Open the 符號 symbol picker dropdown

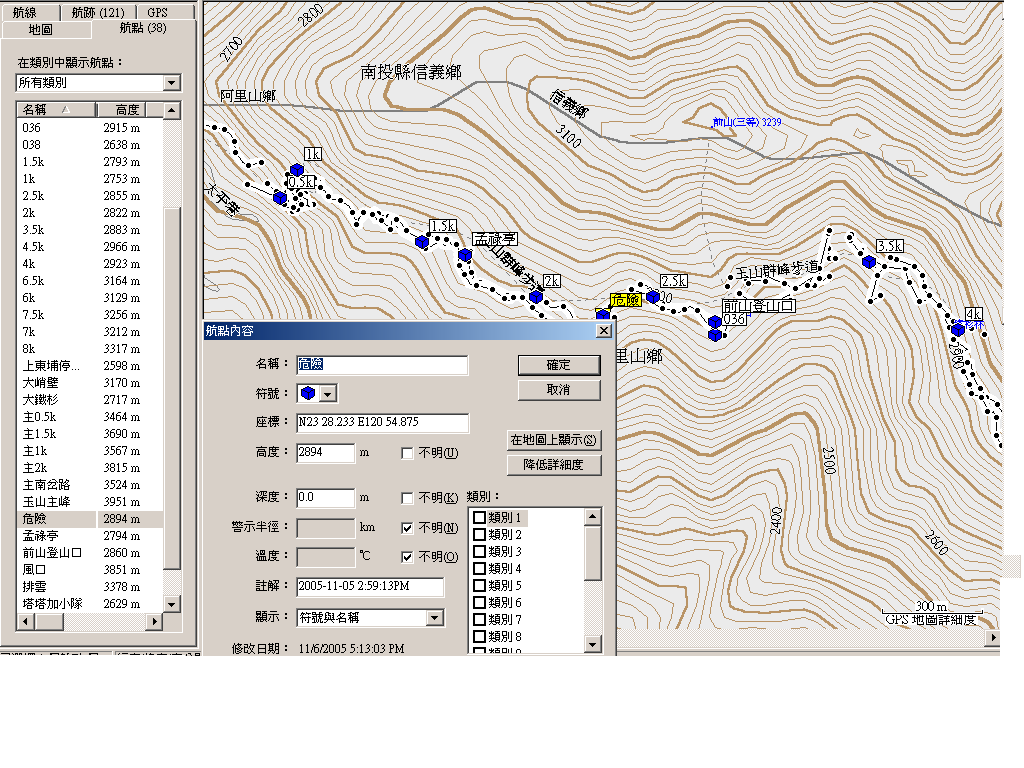tap(328, 394)
